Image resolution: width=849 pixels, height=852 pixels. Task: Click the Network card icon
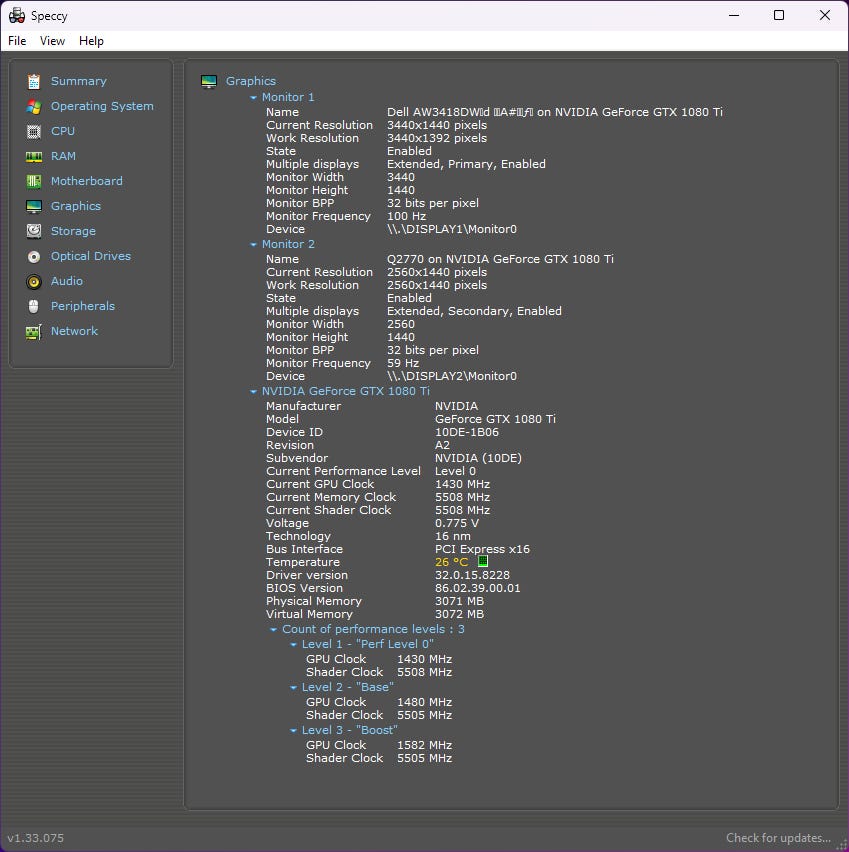tap(34, 331)
